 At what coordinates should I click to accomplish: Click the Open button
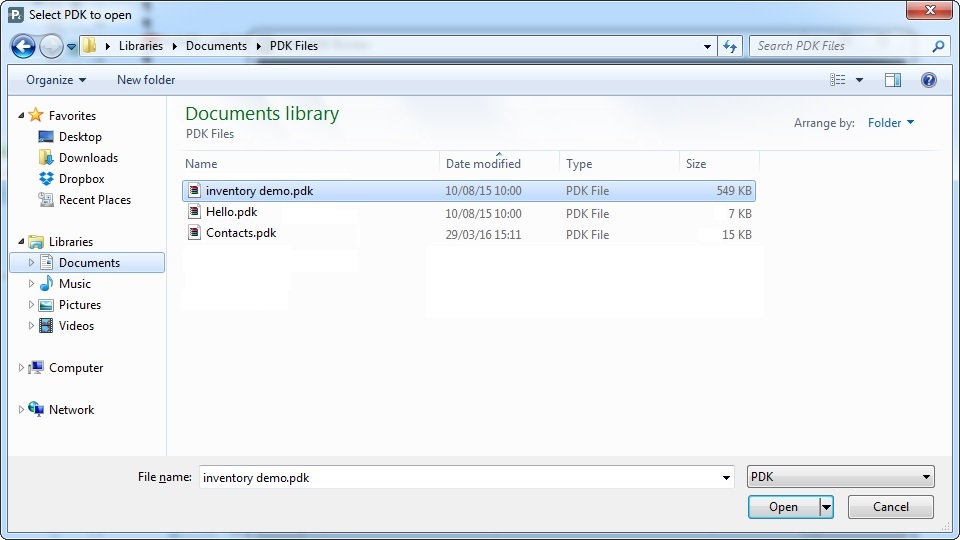(x=783, y=507)
